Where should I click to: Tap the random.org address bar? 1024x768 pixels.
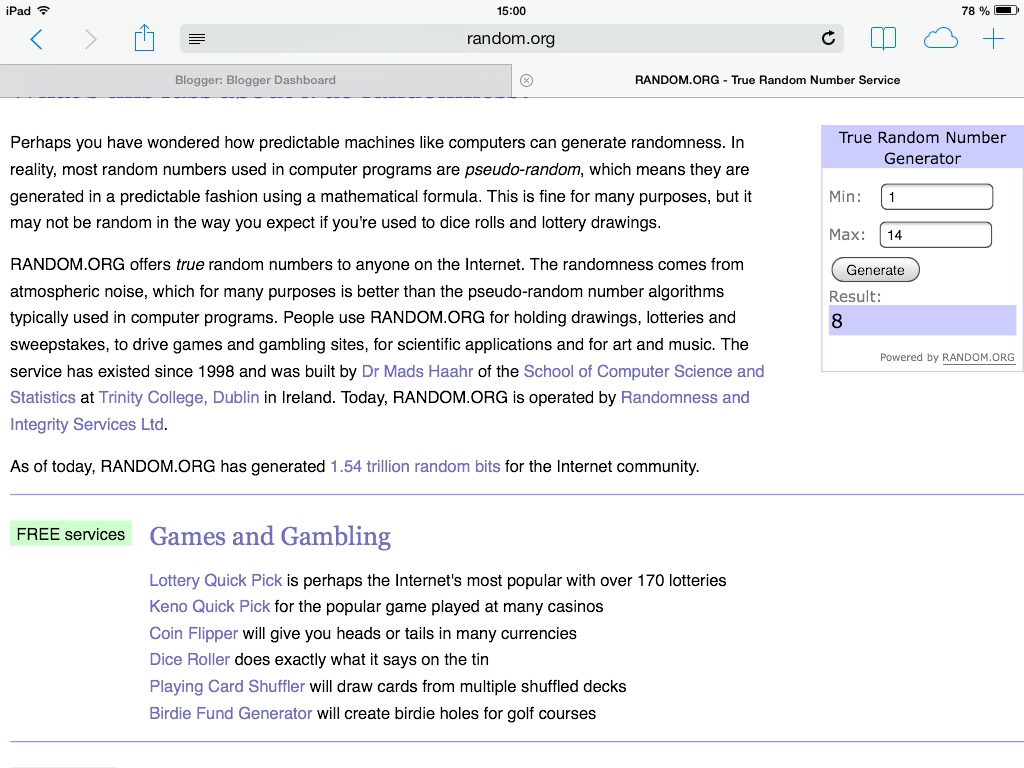pos(511,39)
